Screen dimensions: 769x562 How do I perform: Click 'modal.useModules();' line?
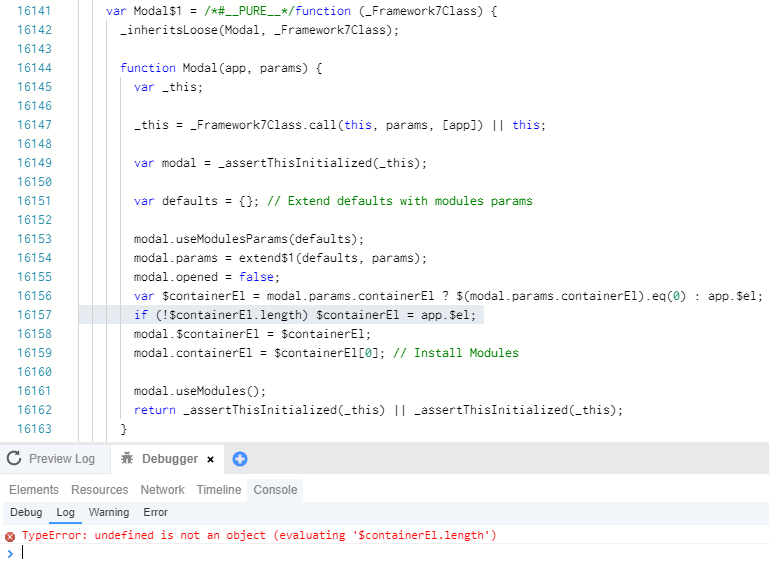[x=200, y=391]
